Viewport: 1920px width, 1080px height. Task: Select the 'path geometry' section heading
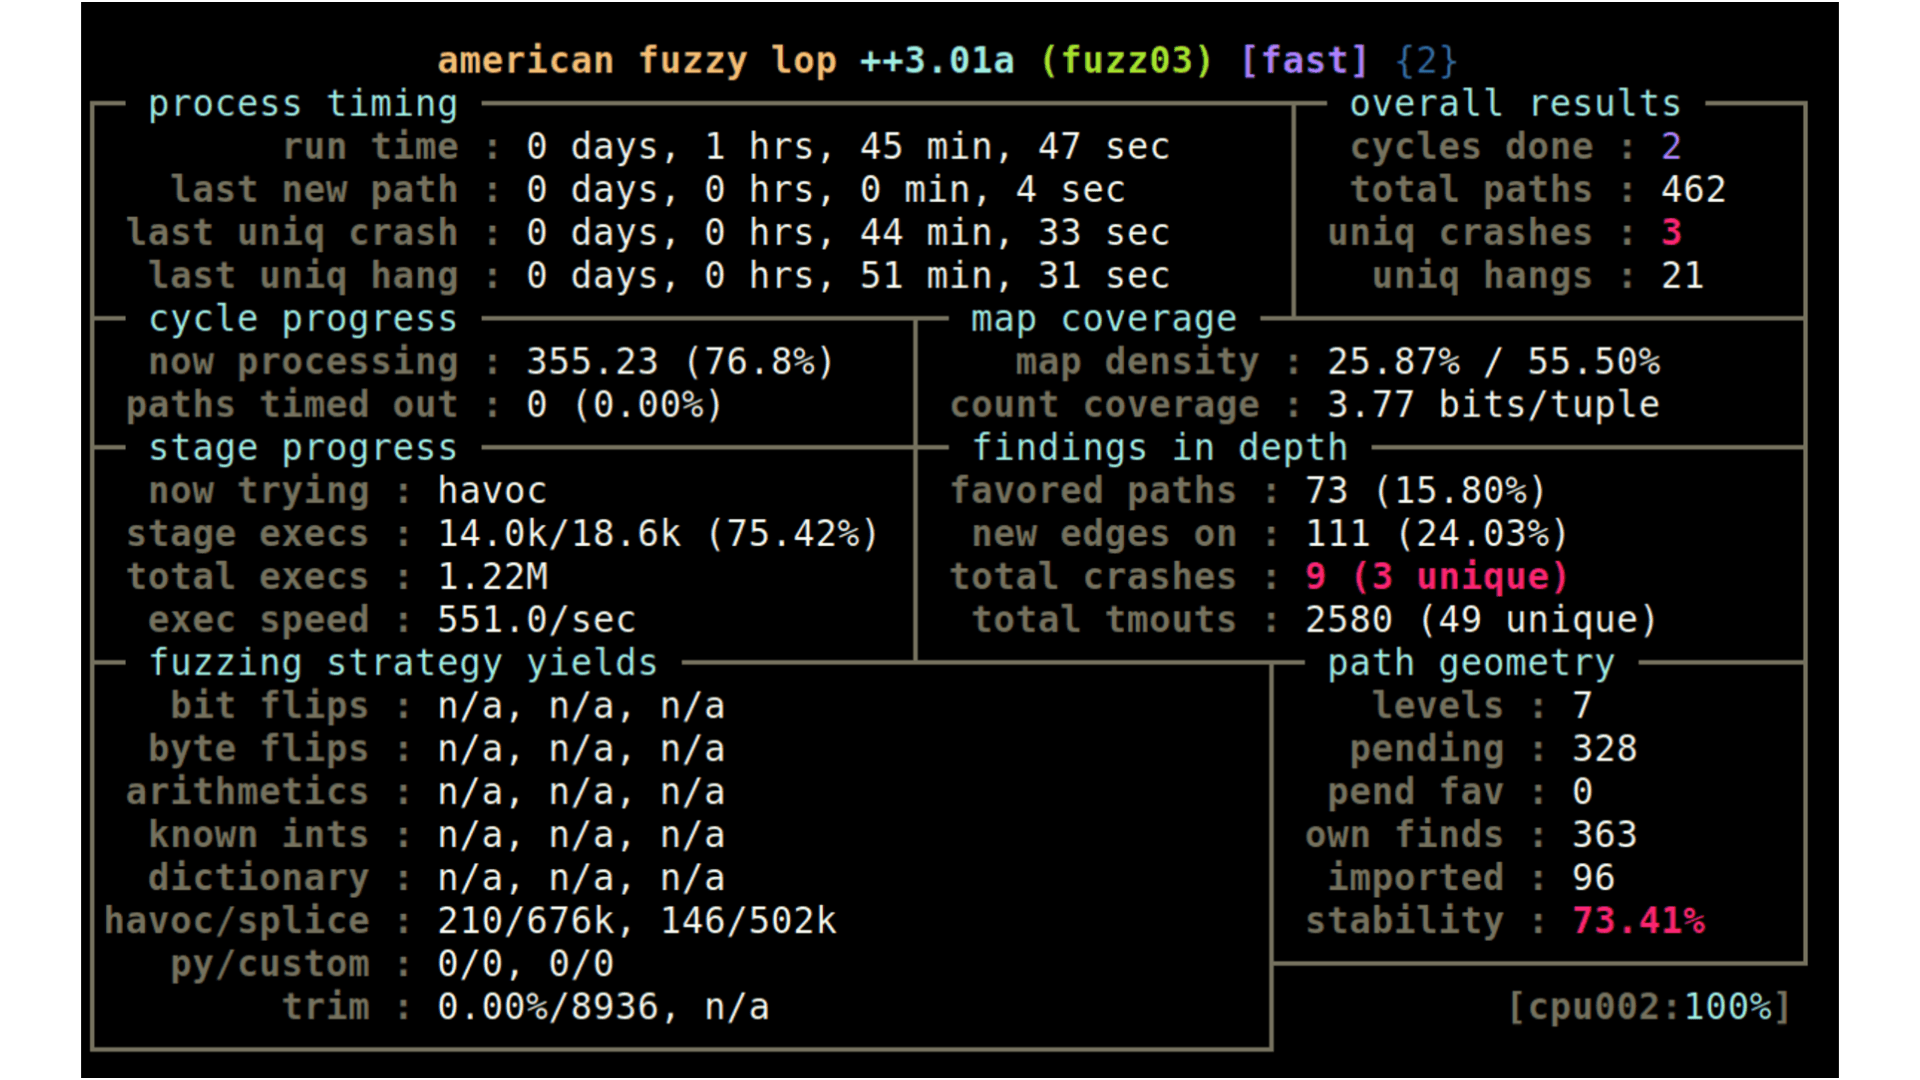(x=1471, y=663)
